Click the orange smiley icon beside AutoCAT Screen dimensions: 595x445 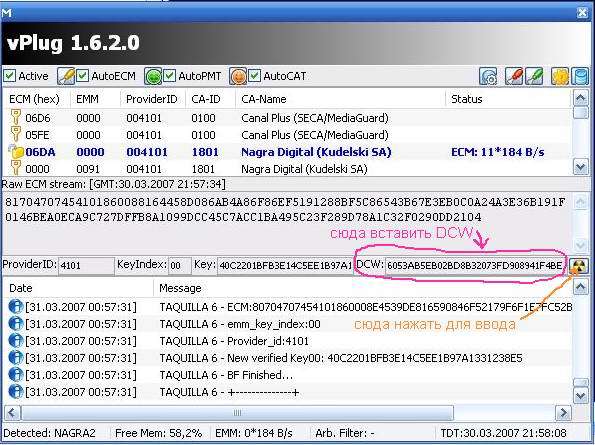tap(238, 76)
